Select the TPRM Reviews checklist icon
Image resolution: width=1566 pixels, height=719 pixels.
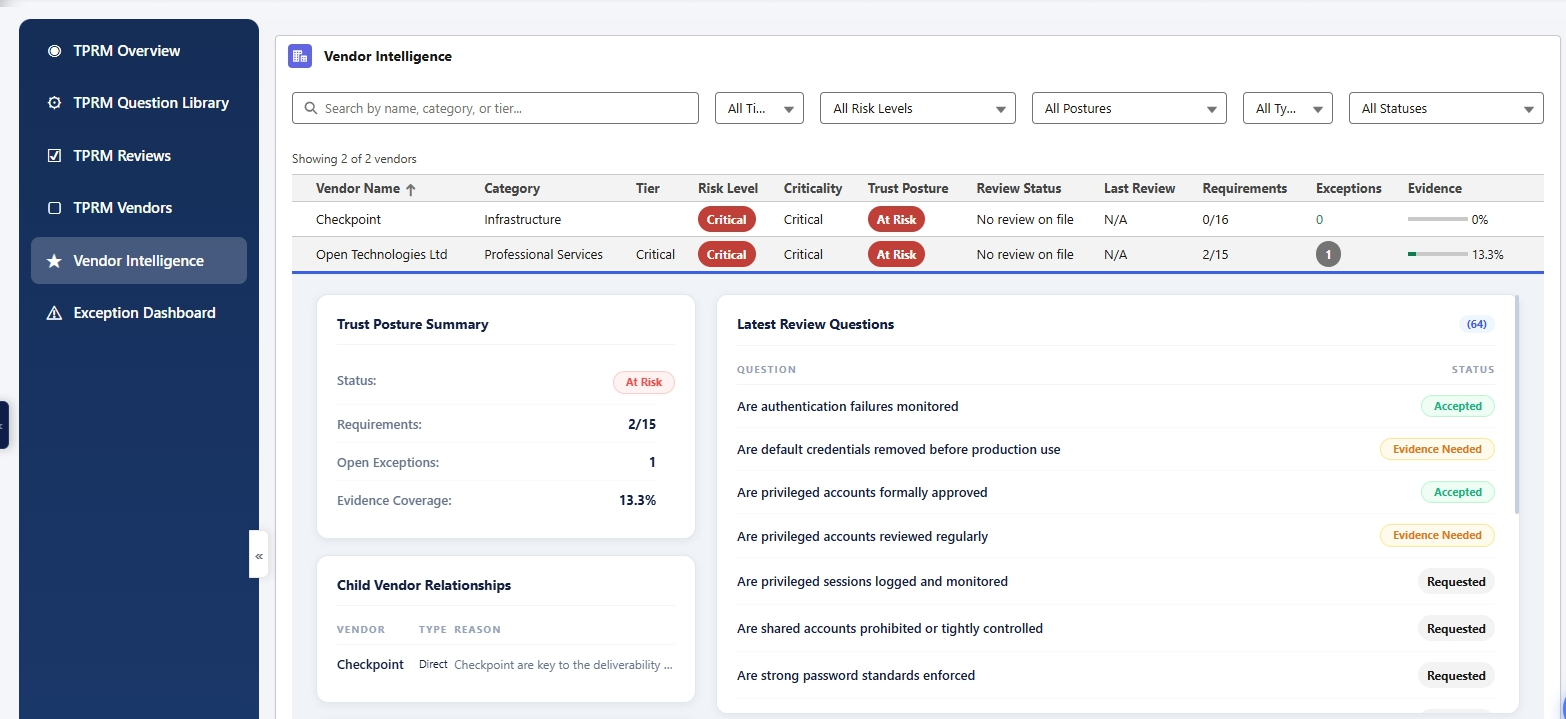click(x=54, y=155)
